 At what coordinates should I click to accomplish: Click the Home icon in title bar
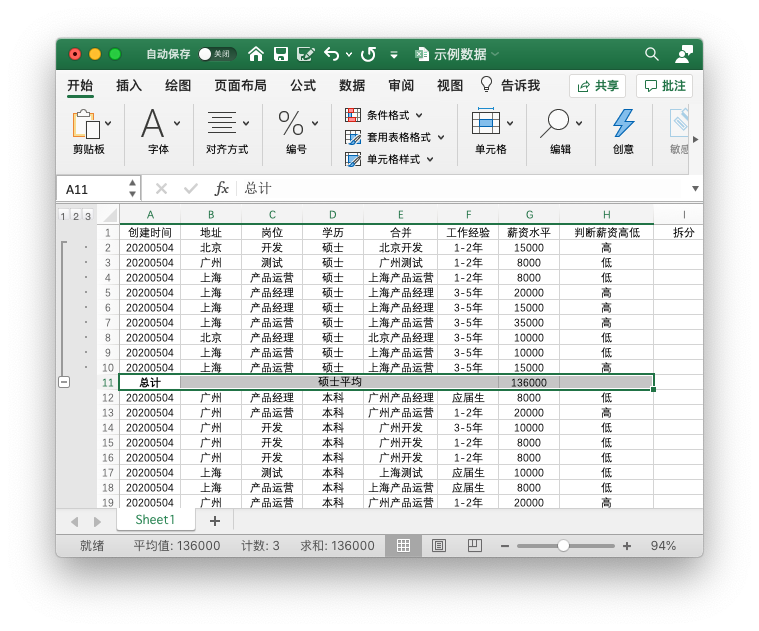coord(256,54)
